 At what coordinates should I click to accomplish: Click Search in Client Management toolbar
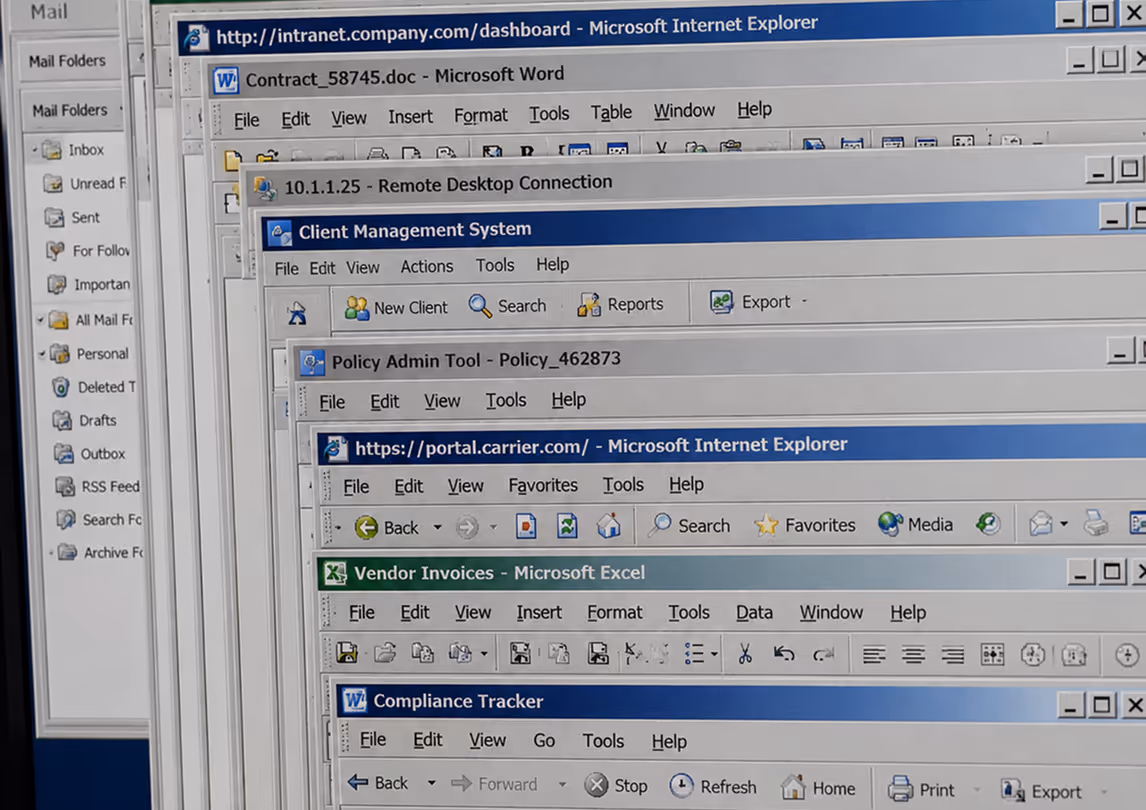pyautogui.click(x=507, y=306)
